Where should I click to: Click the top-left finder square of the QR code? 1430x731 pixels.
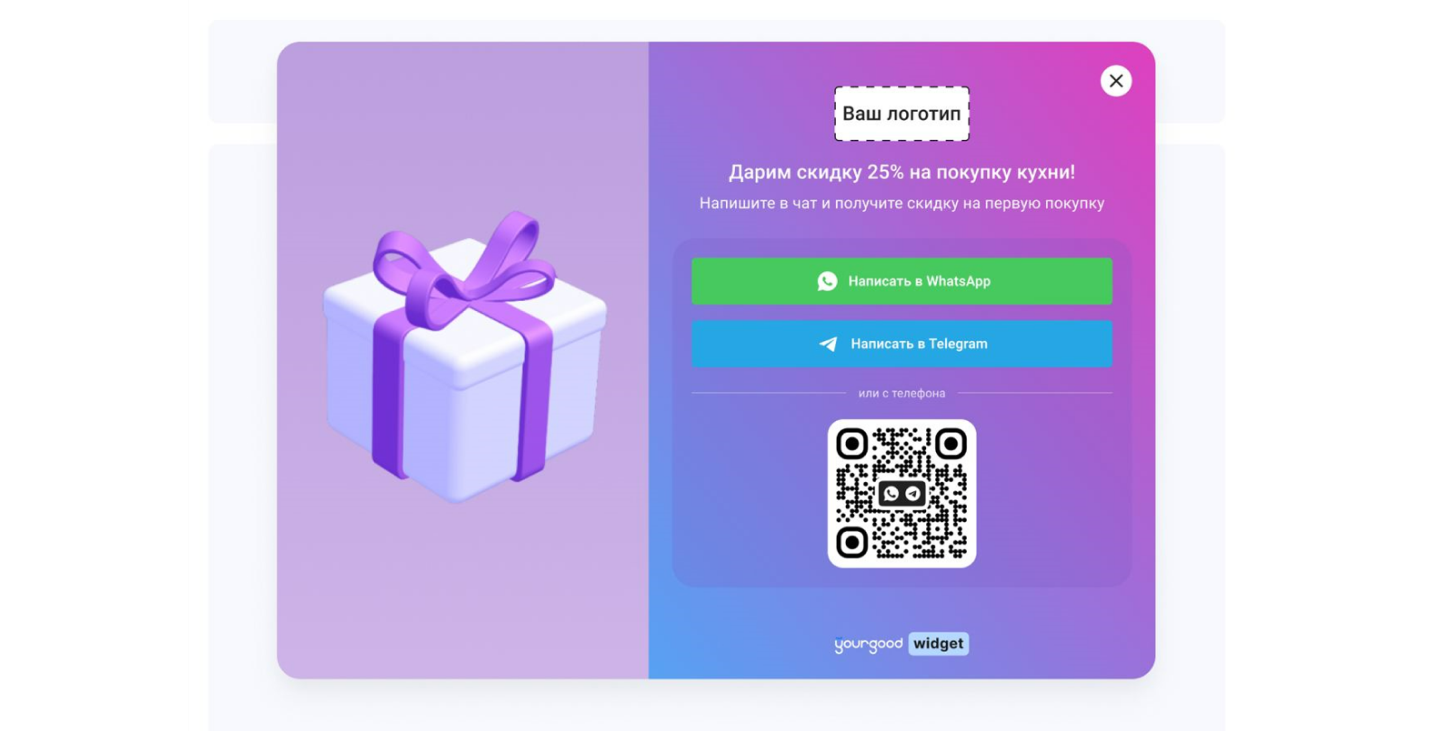(852, 443)
